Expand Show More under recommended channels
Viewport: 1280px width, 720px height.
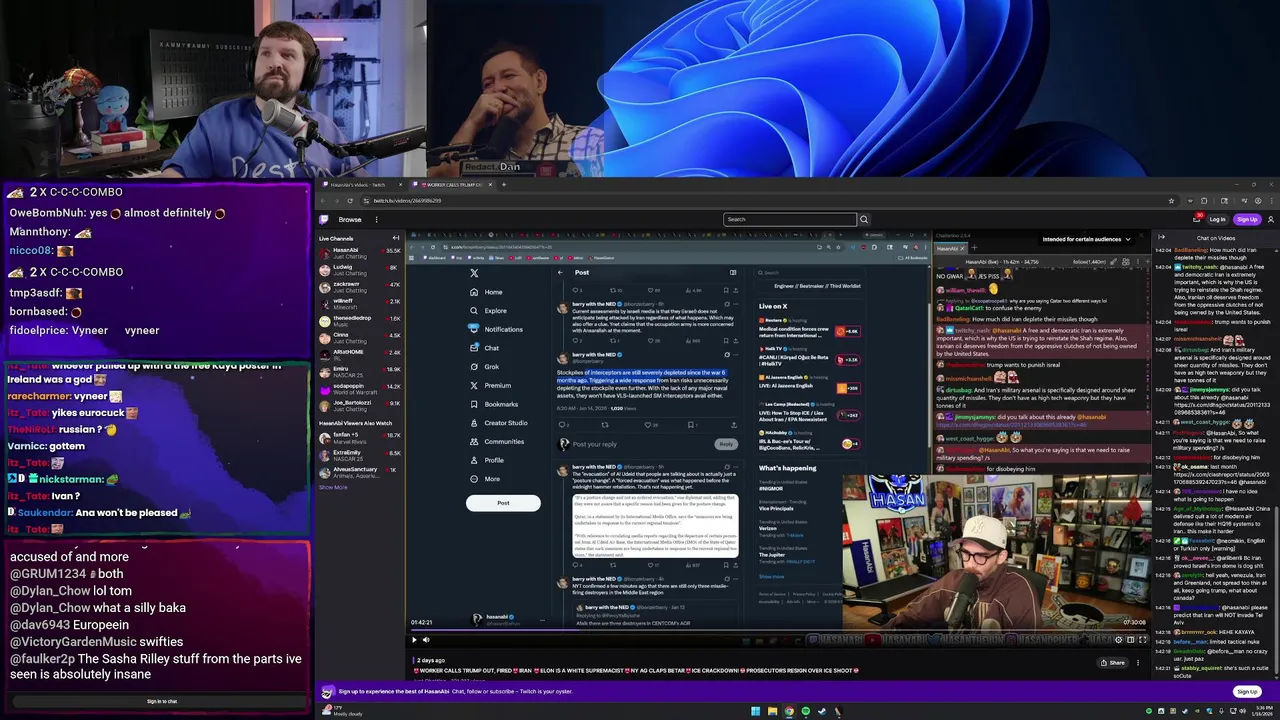pos(333,487)
